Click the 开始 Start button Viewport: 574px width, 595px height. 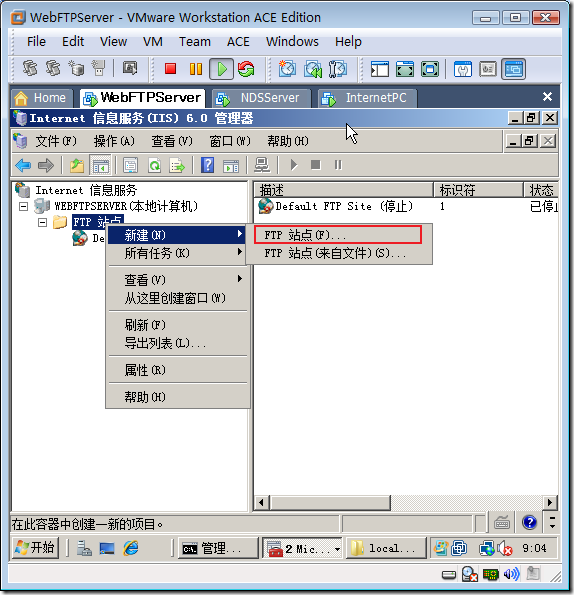(35, 548)
